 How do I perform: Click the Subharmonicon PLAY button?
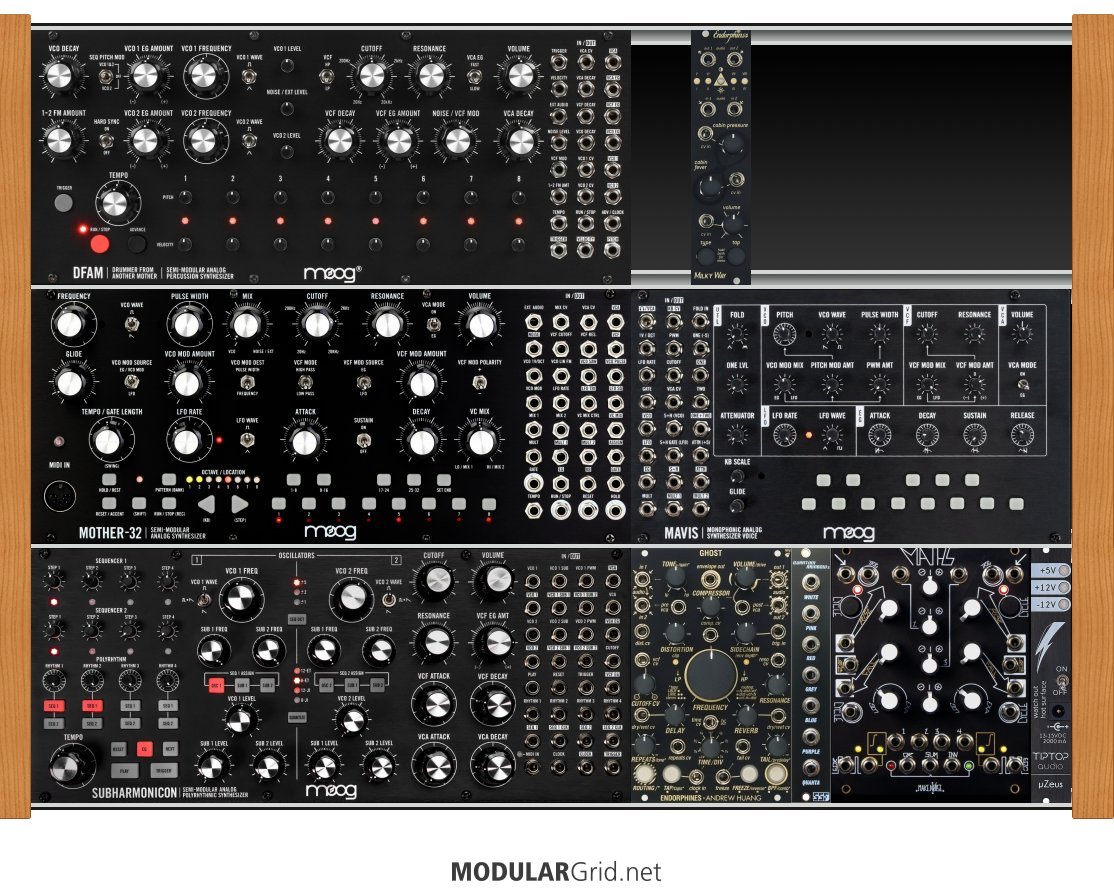click(124, 770)
